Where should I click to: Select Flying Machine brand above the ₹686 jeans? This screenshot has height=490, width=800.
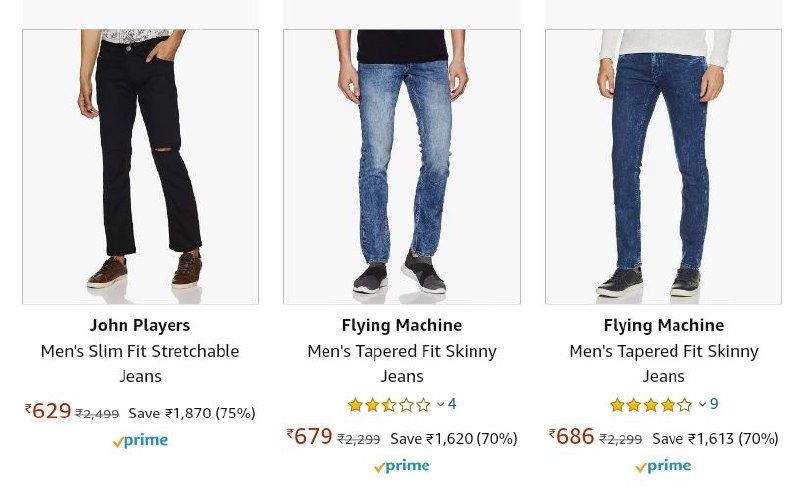click(664, 325)
